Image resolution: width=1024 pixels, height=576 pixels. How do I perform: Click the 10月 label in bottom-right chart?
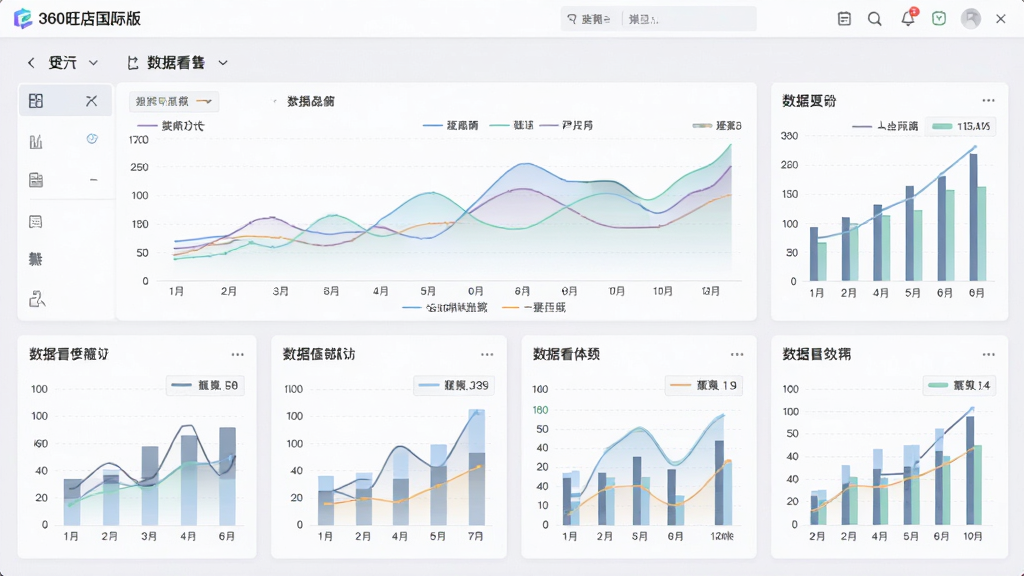click(972, 536)
